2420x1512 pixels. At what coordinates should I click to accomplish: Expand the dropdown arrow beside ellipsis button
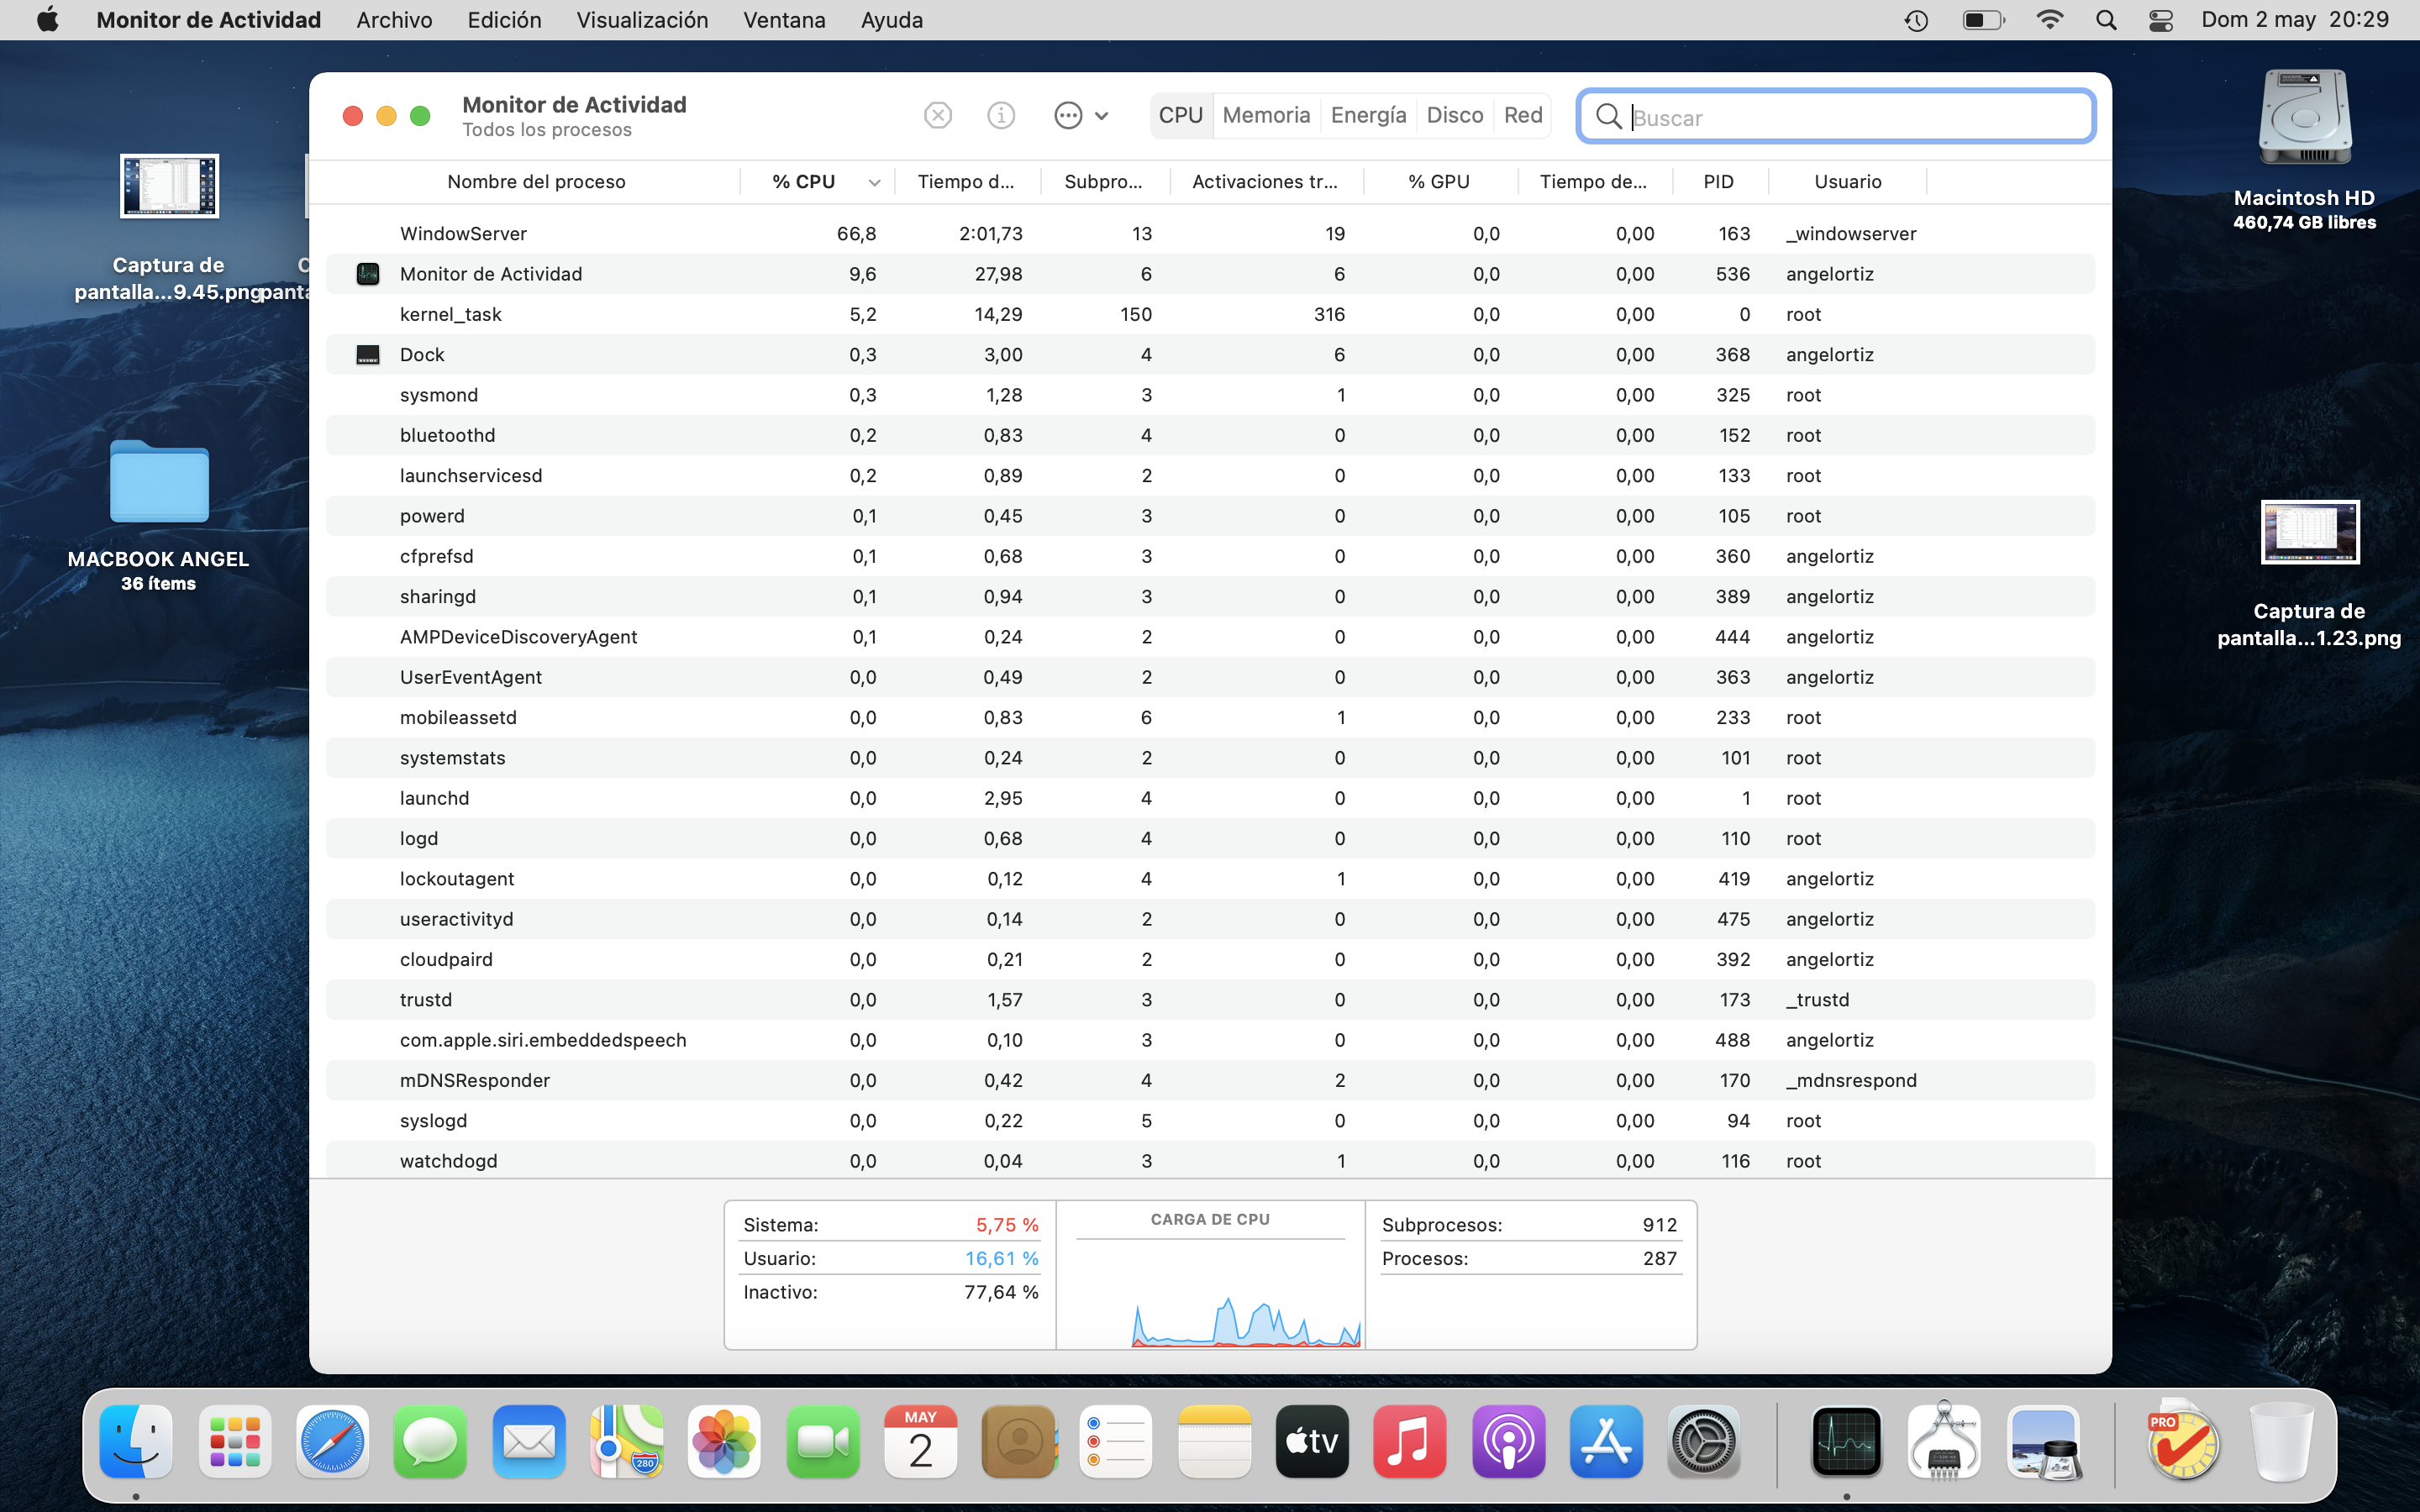[x=1101, y=116]
